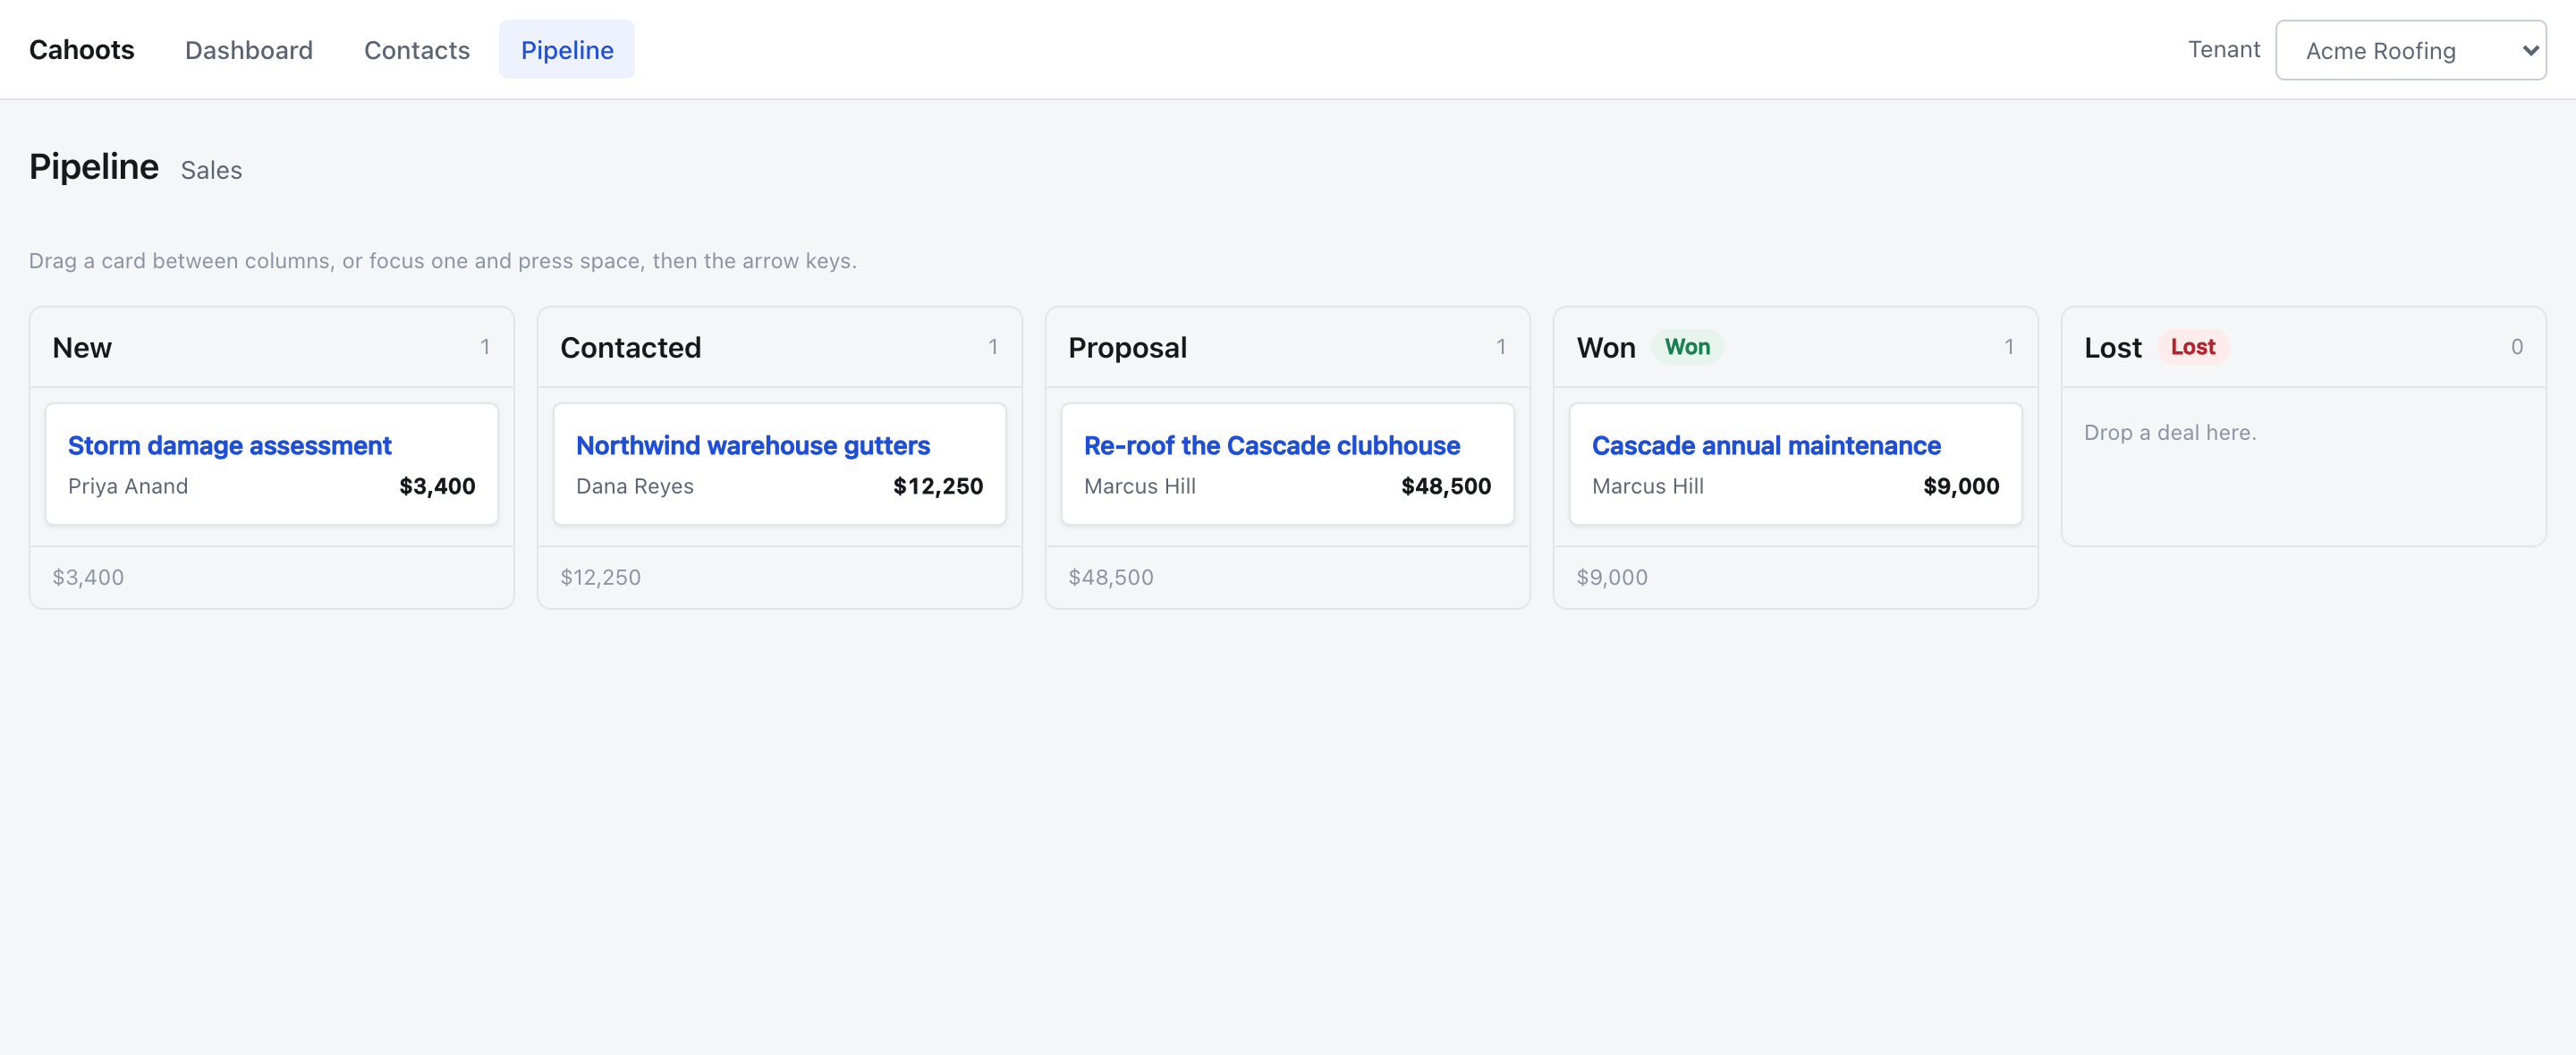Open the Storm damage assessment deal

pyautogui.click(x=229, y=445)
